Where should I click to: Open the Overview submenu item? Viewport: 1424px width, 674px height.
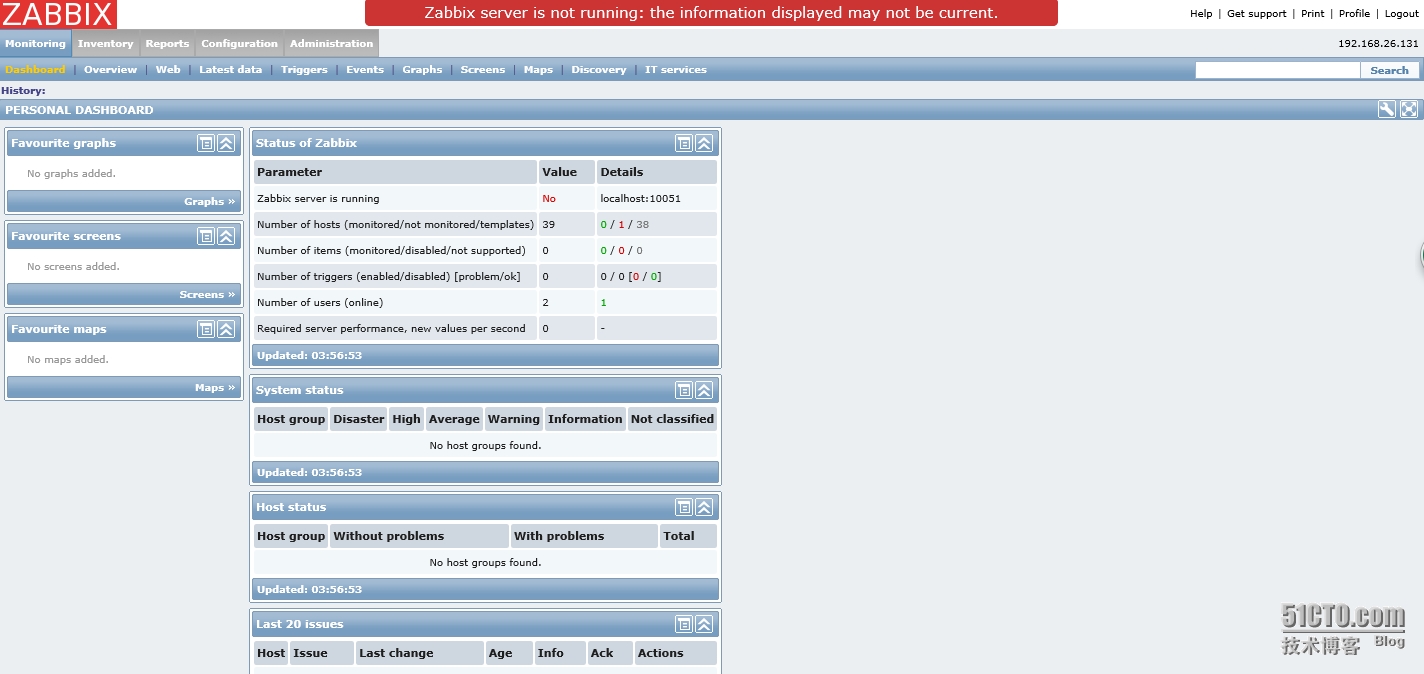[x=110, y=70]
